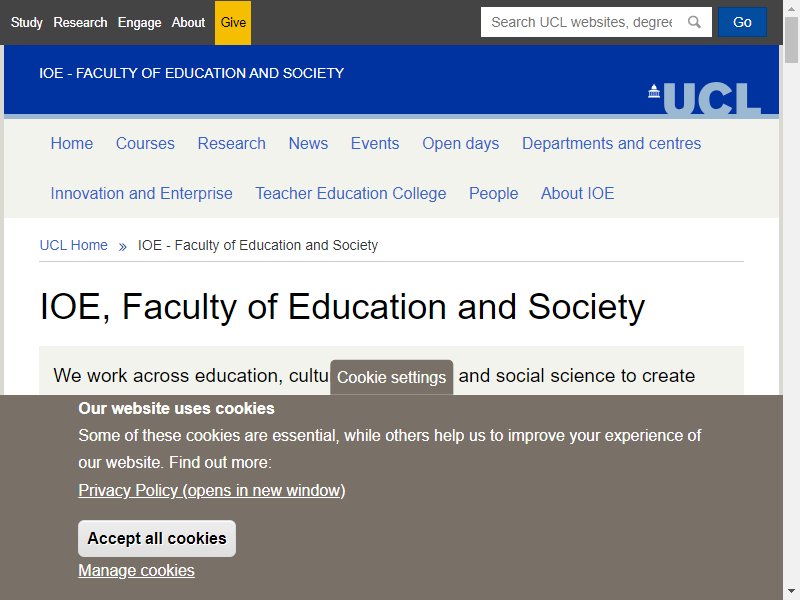
Task: Click the search magnifier icon
Action: pos(694,22)
